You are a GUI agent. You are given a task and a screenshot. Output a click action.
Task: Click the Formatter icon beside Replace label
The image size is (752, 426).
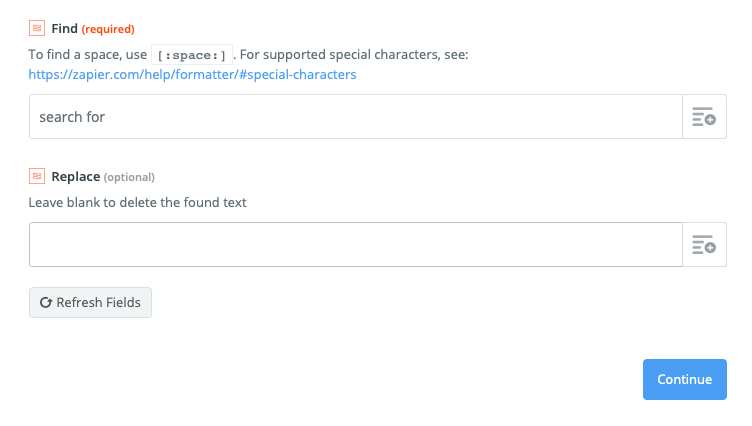pyautogui.click(x=37, y=176)
